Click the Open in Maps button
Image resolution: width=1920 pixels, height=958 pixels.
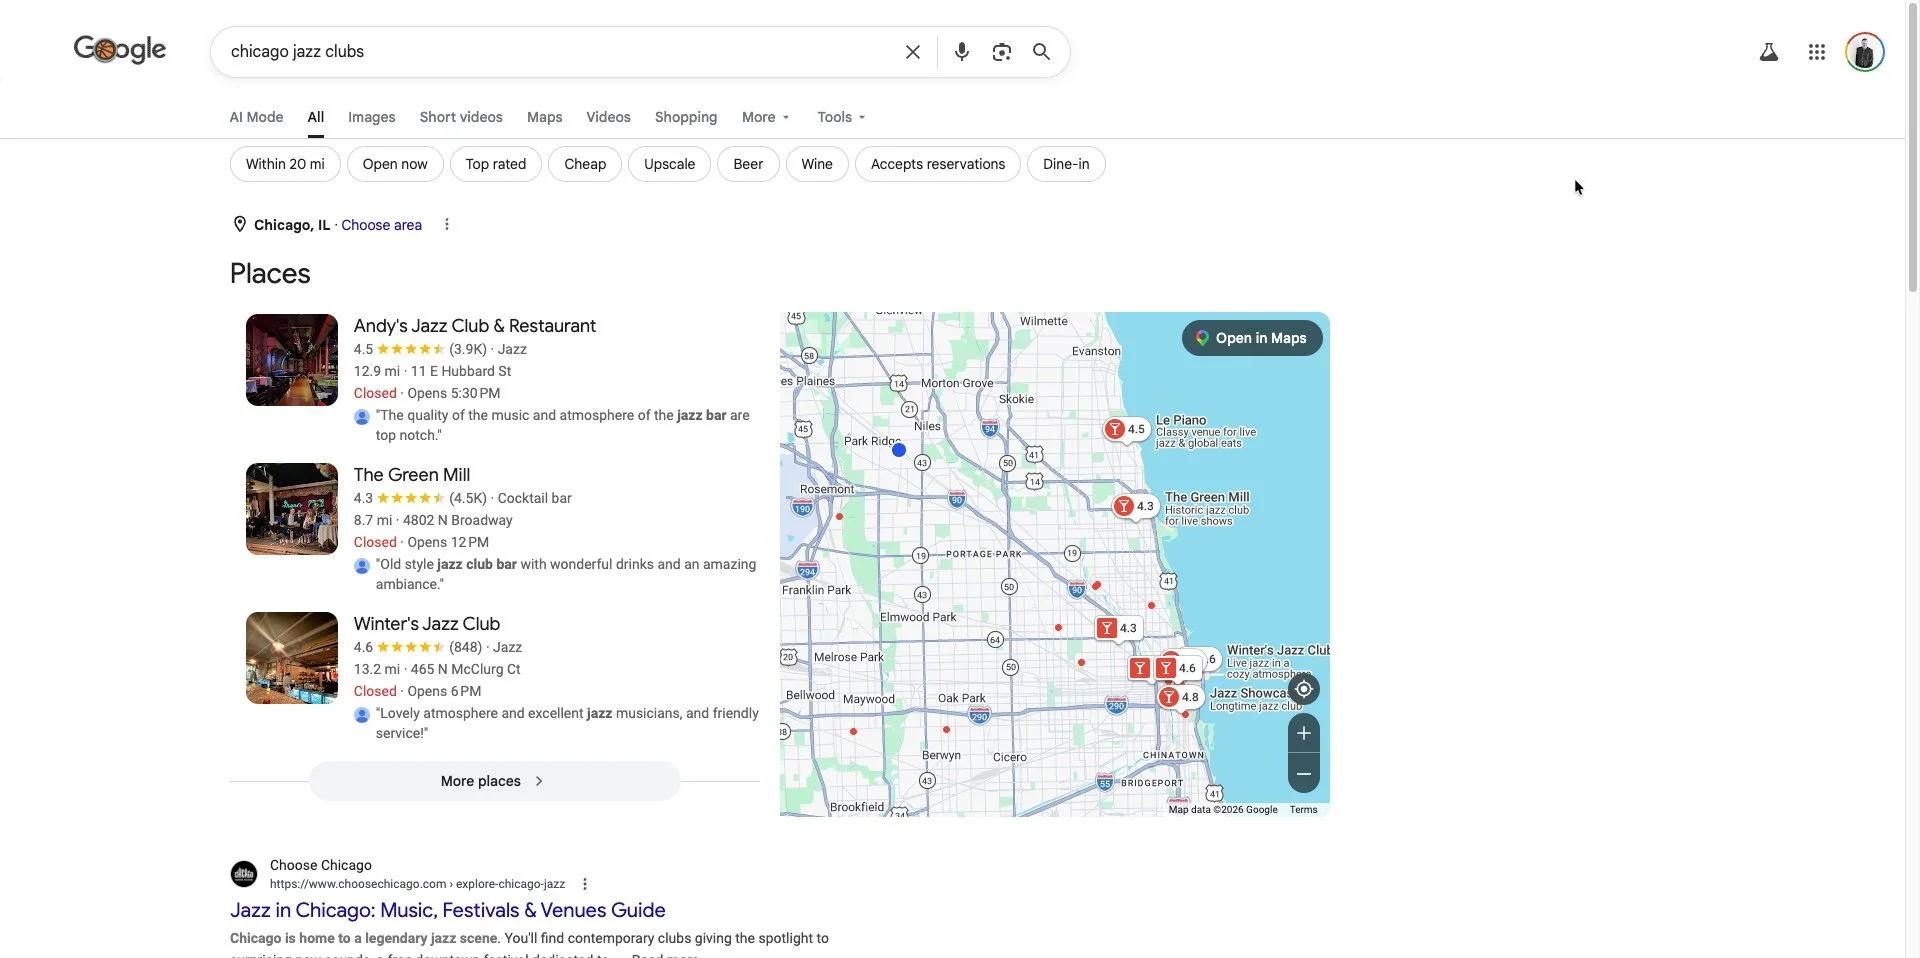click(x=1252, y=338)
